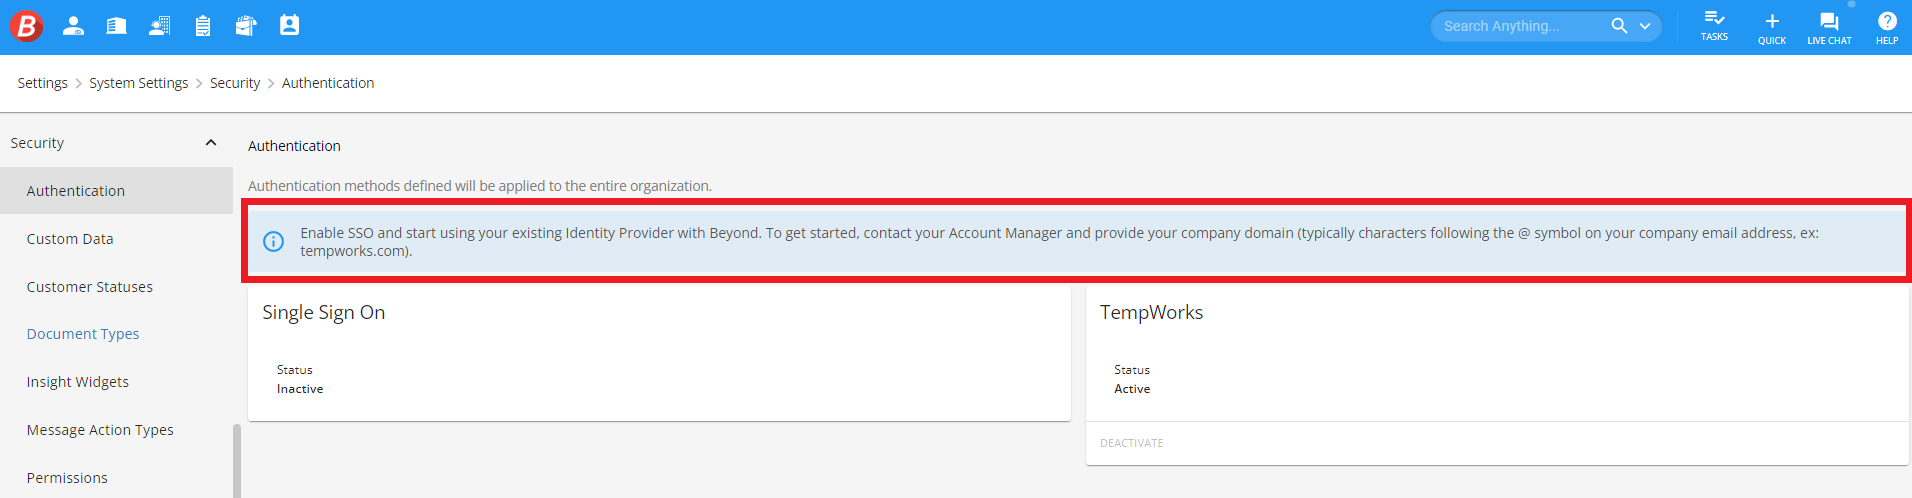Open the headset contact with building icon
This screenshot has height=498, width=1912.
159,26
